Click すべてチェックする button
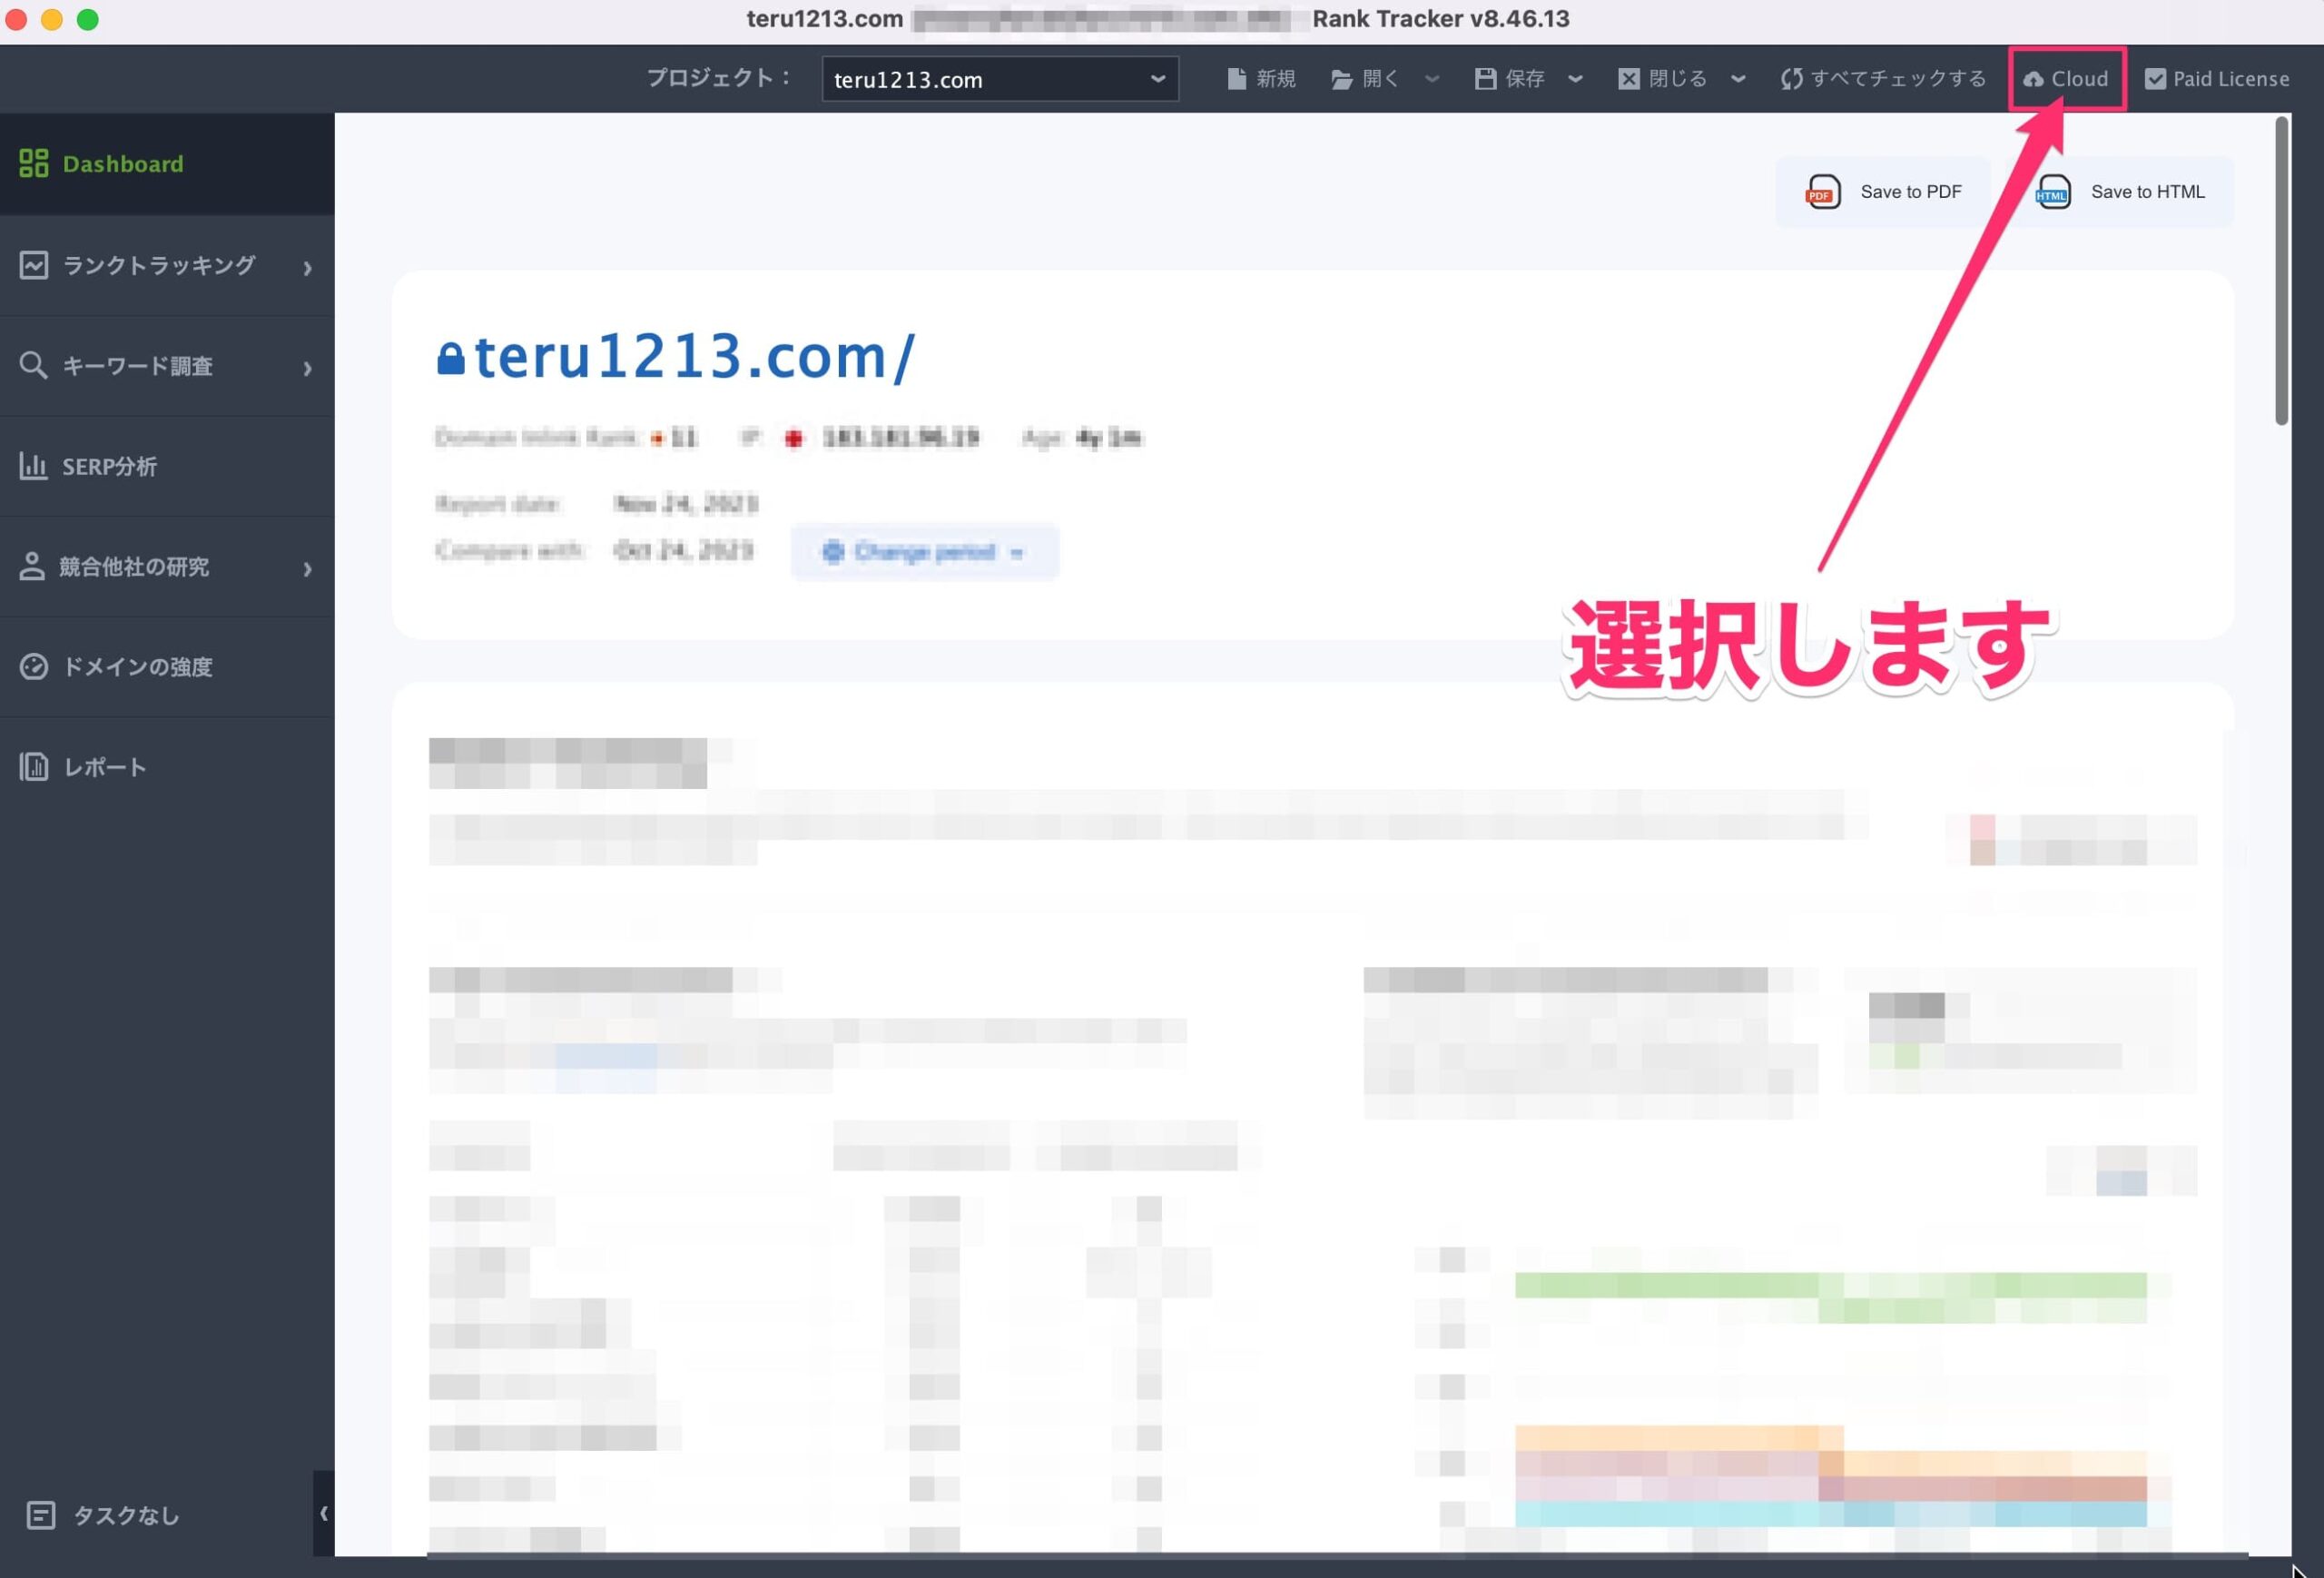2324x1578 pixels. pyautogui.click(x=1883, y=79)
